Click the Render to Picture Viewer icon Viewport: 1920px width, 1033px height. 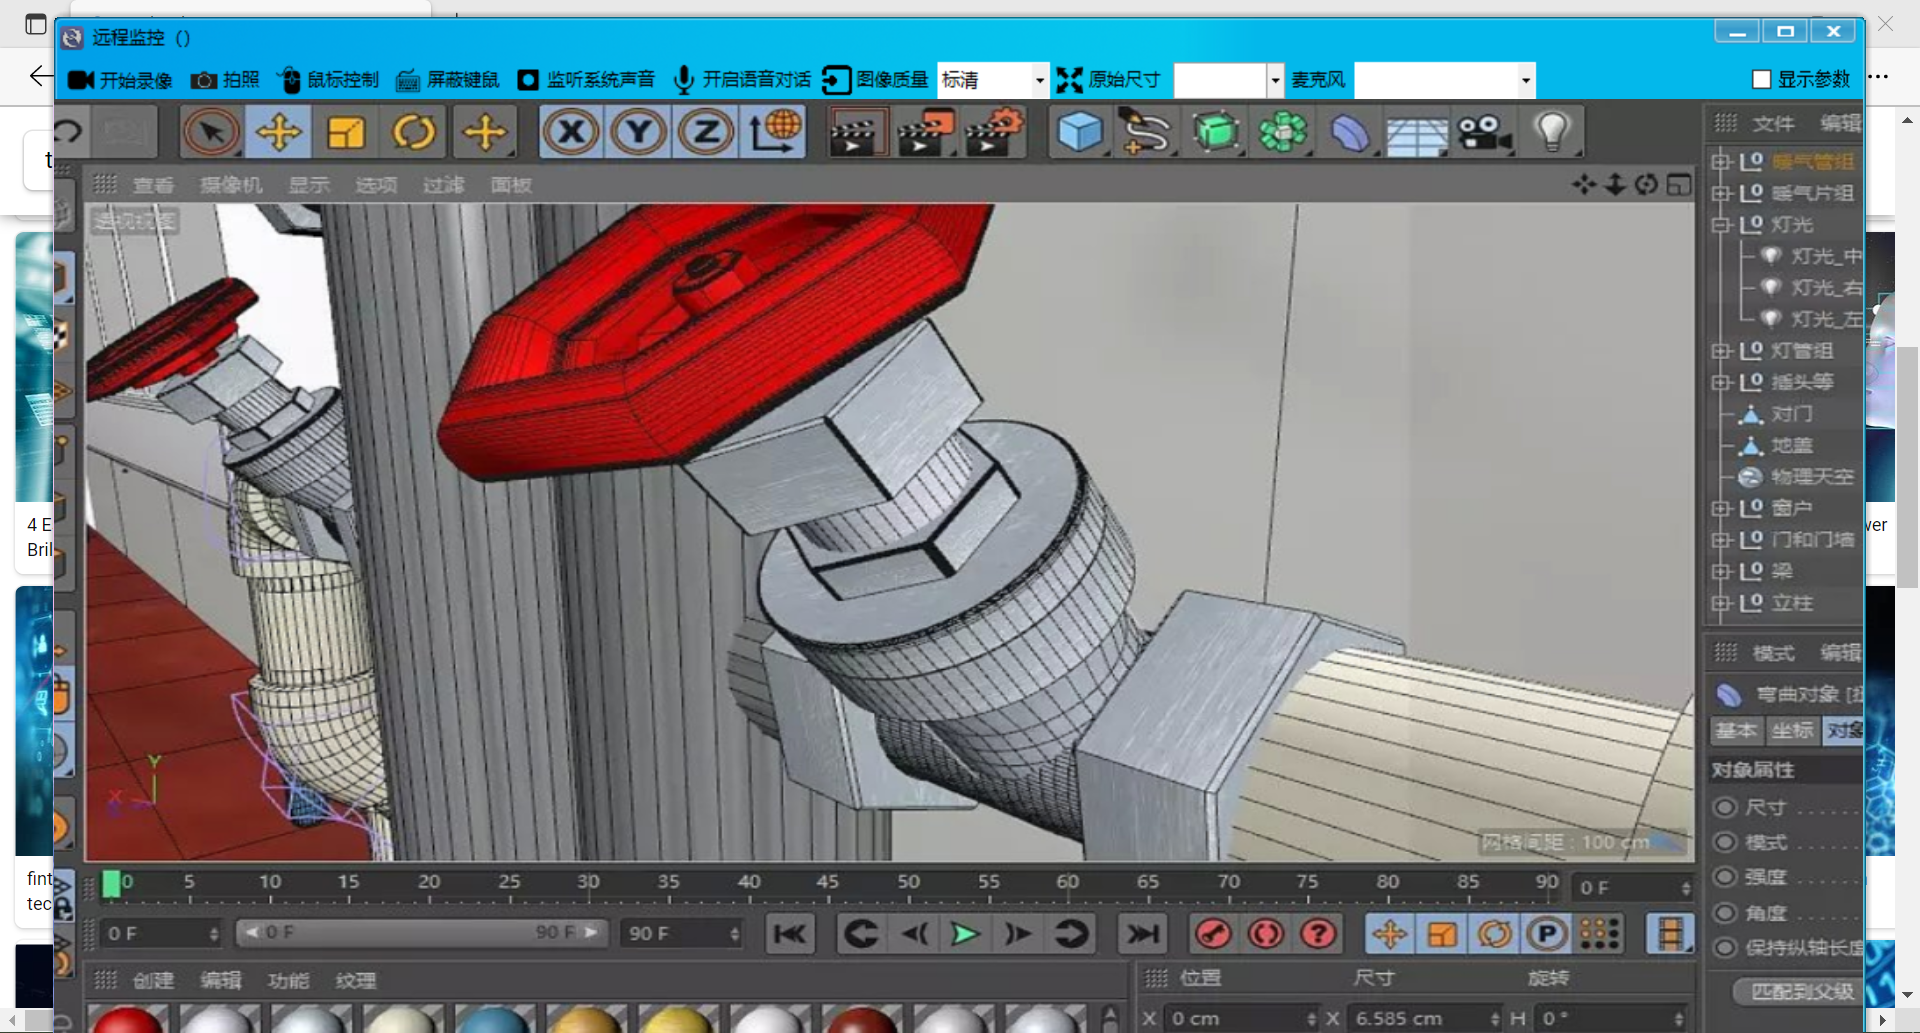pyautogui.click(x=925, y=132)
